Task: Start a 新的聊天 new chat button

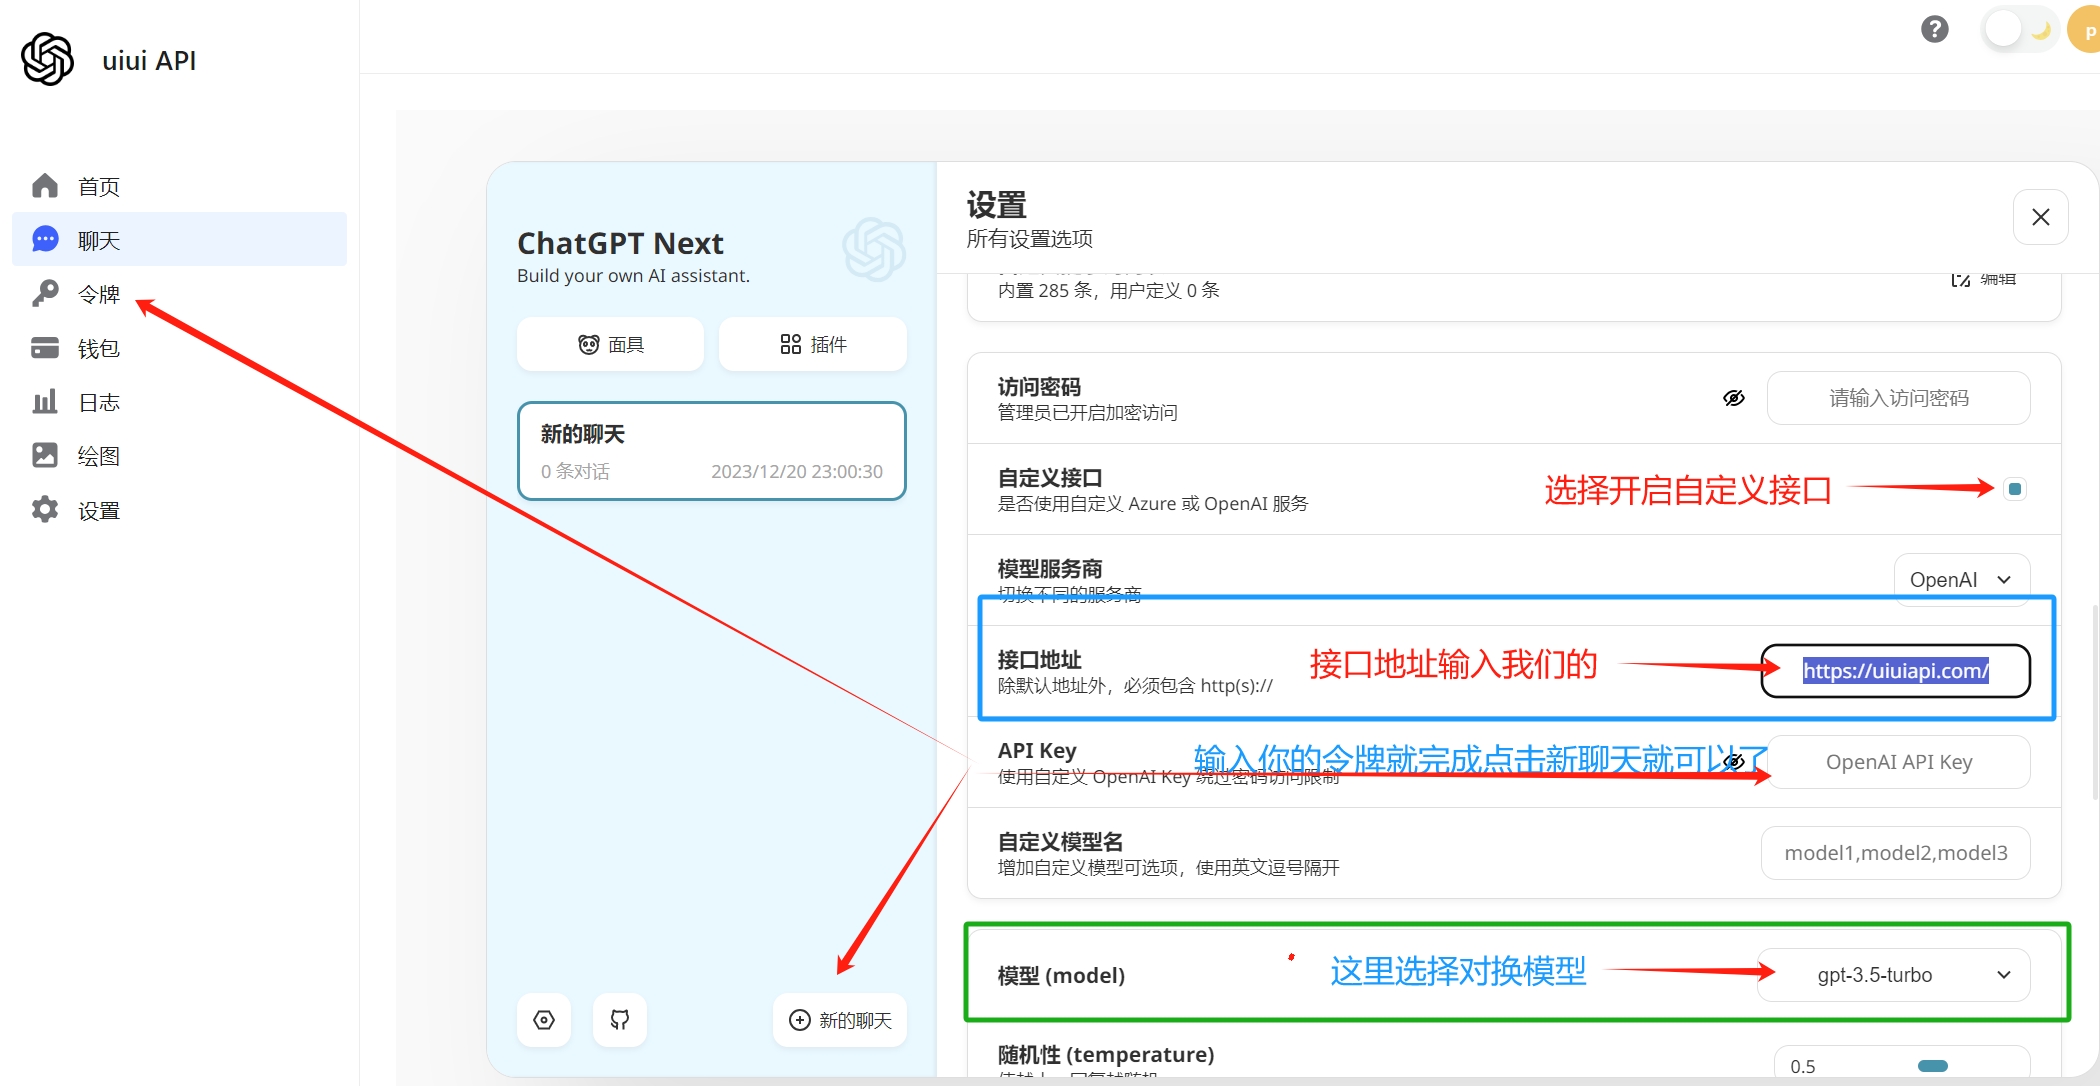Action: [840, 1020]
